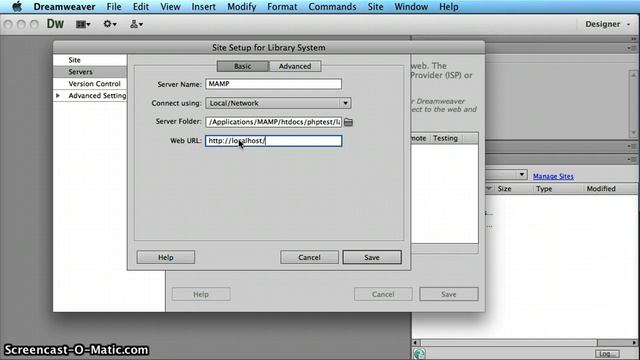Screen dimensions: 640x360
Task: Click the Testing column header
Action: (x=445, y=138)
